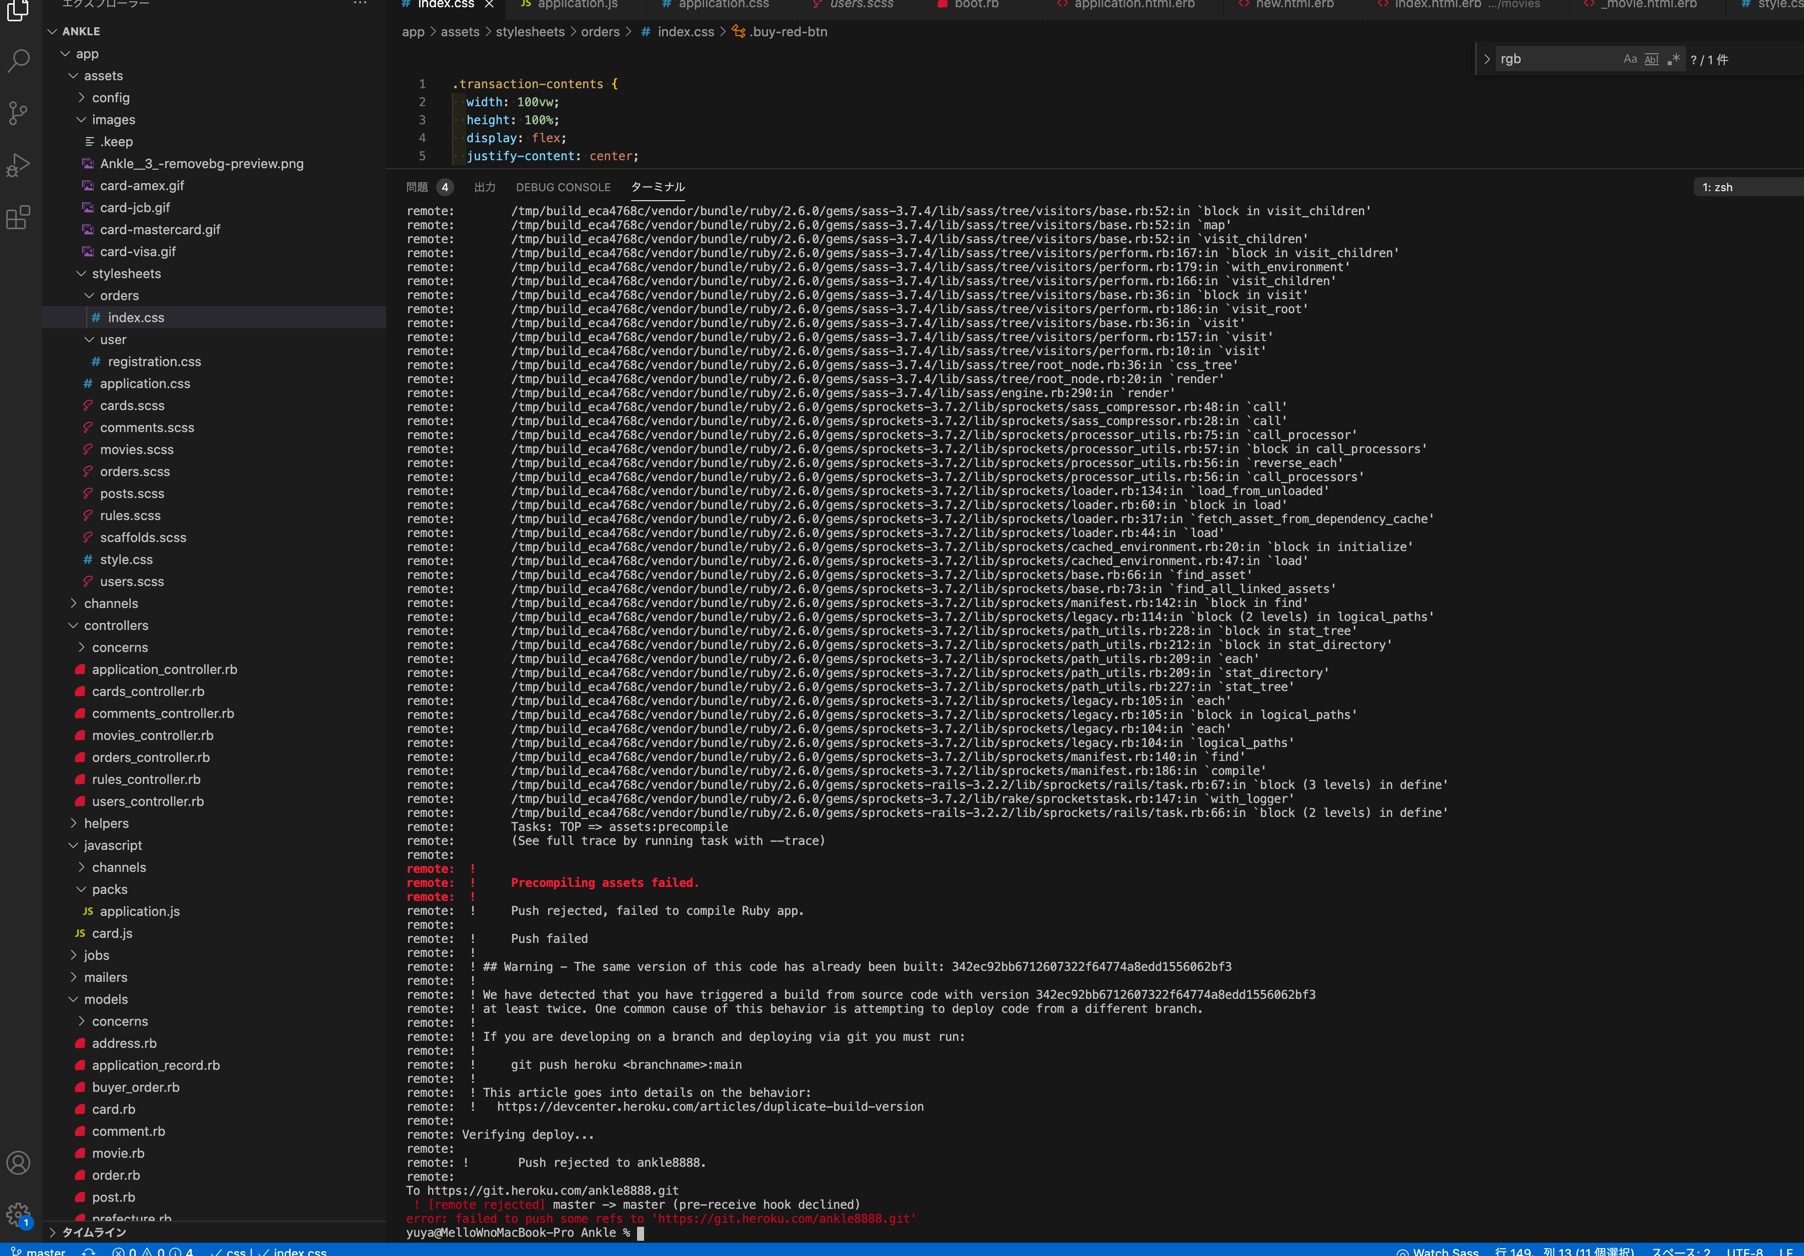1804x1256 pixels.
Task: Expand the channels folder under app
Action: [111, 603]
